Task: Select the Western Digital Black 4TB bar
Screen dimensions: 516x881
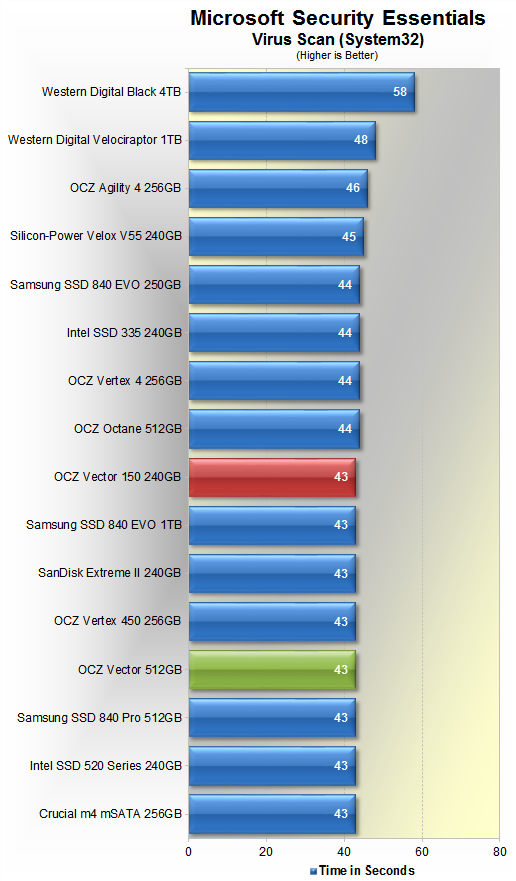Action: pos(302,92)
